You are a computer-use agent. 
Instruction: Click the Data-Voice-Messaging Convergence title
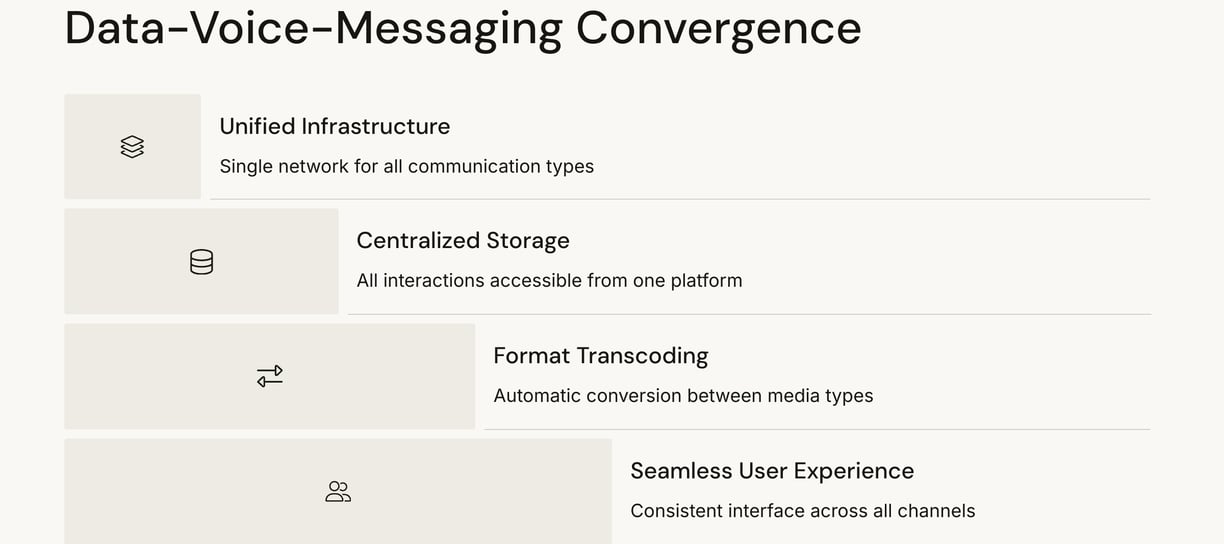pyautogui.click(x=463, y=28)
